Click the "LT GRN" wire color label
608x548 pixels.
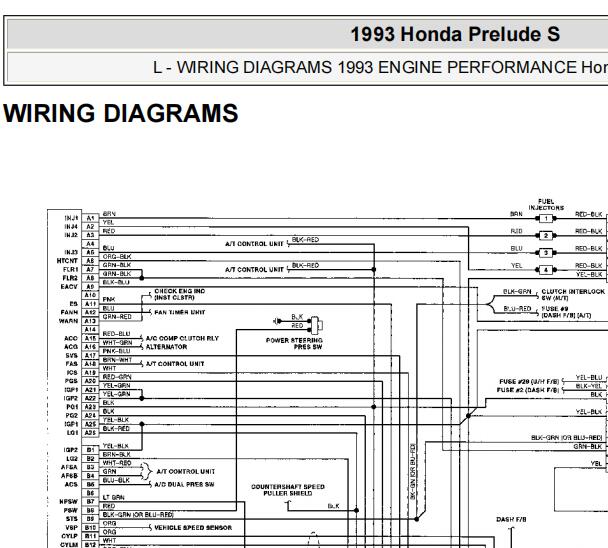(114, 497)
